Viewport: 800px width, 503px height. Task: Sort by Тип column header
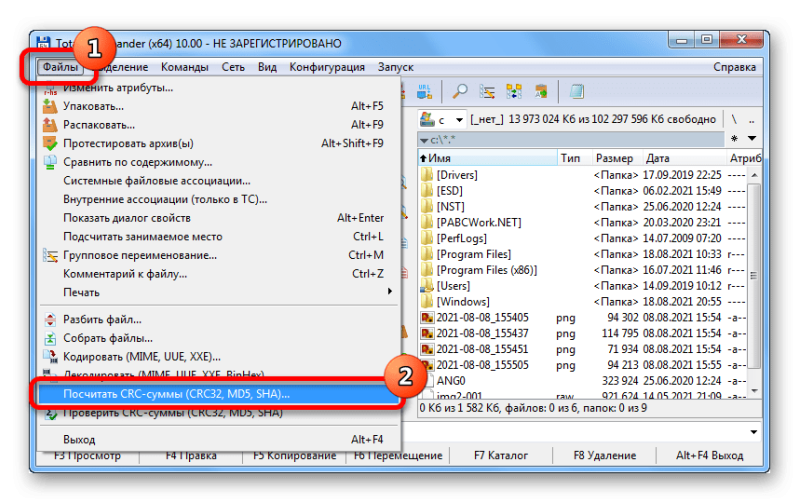click(574, 158)
